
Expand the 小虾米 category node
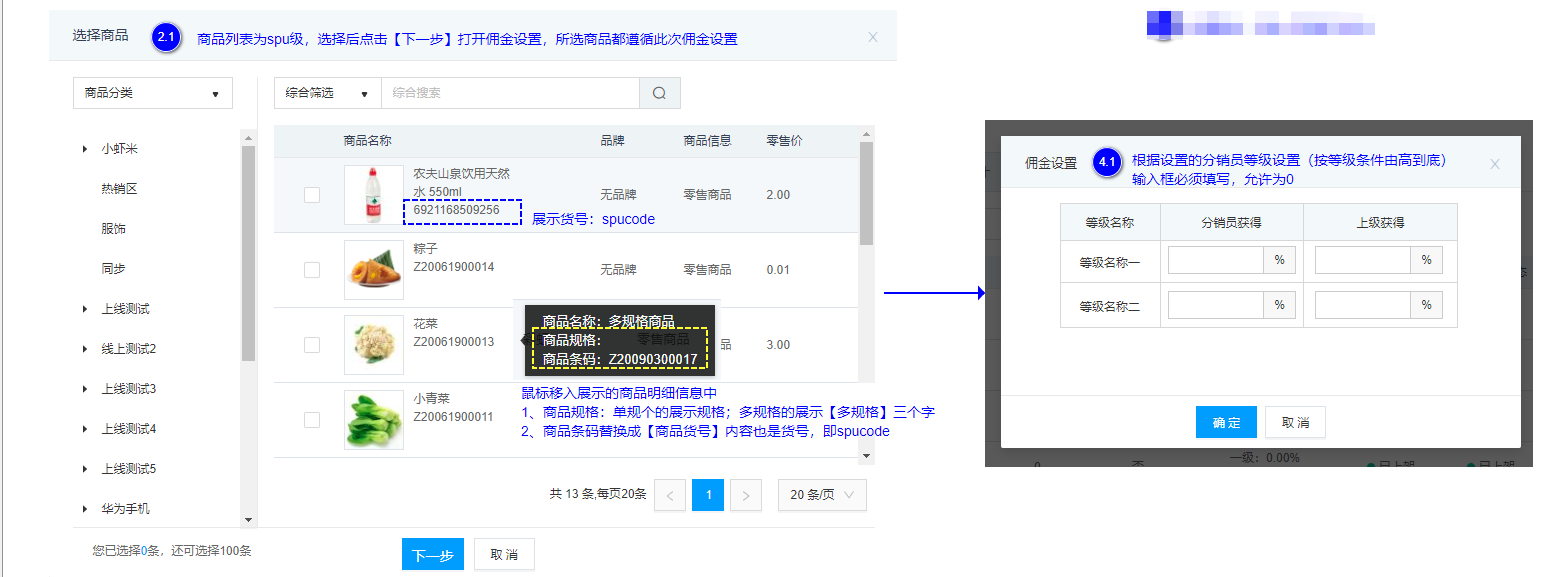tap(85, 149)
